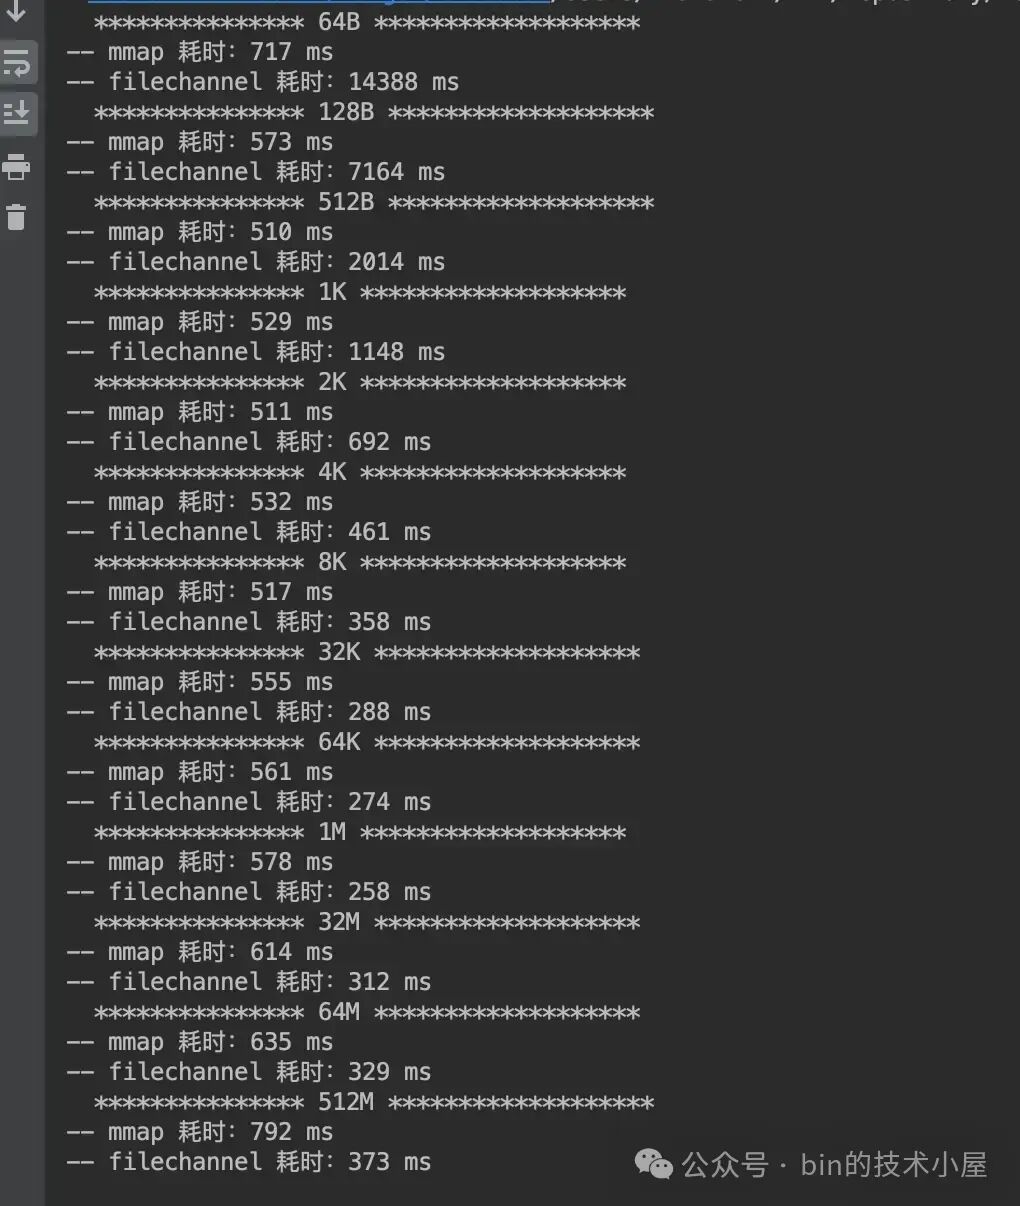Click the 64B separator line
Image resolution: width=1020 pixels, height=1206 pixels.
click(367, 23)
